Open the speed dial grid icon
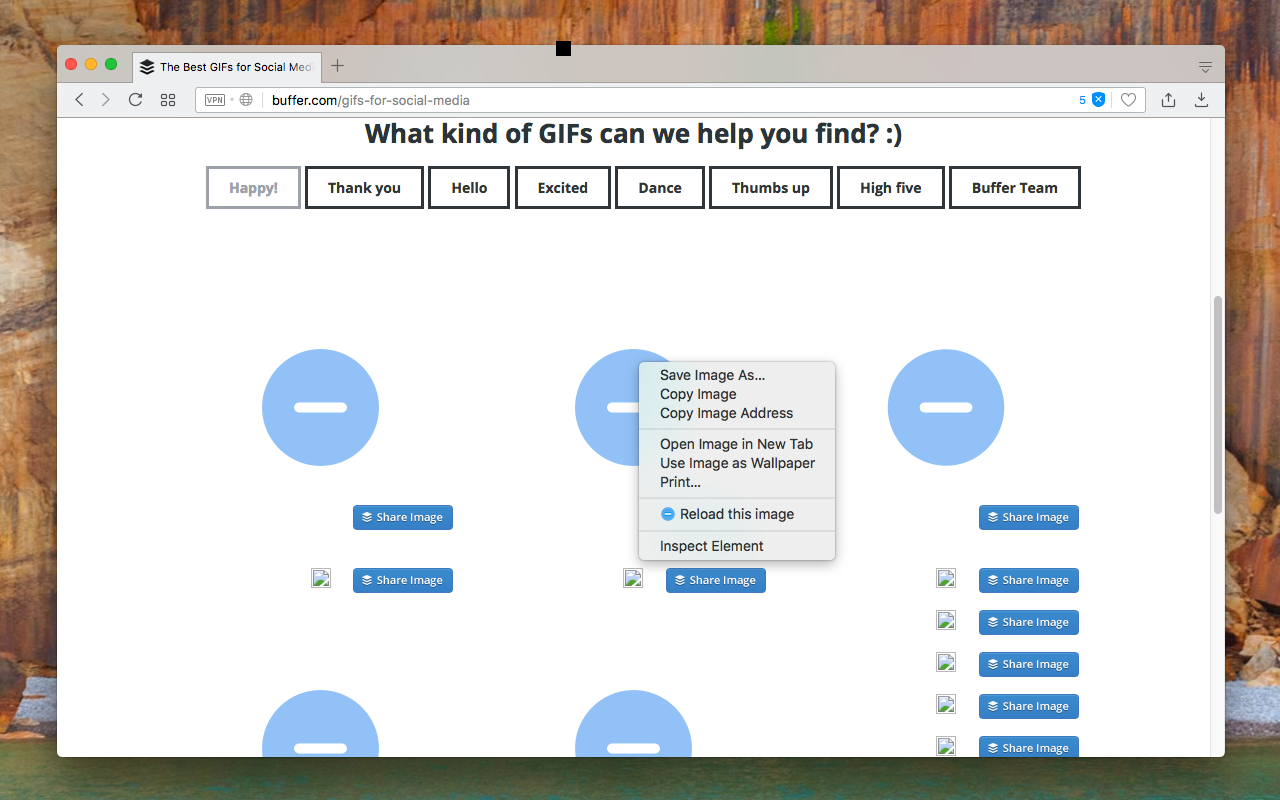This screenshot has height=800, width=1280. [167, 100]
